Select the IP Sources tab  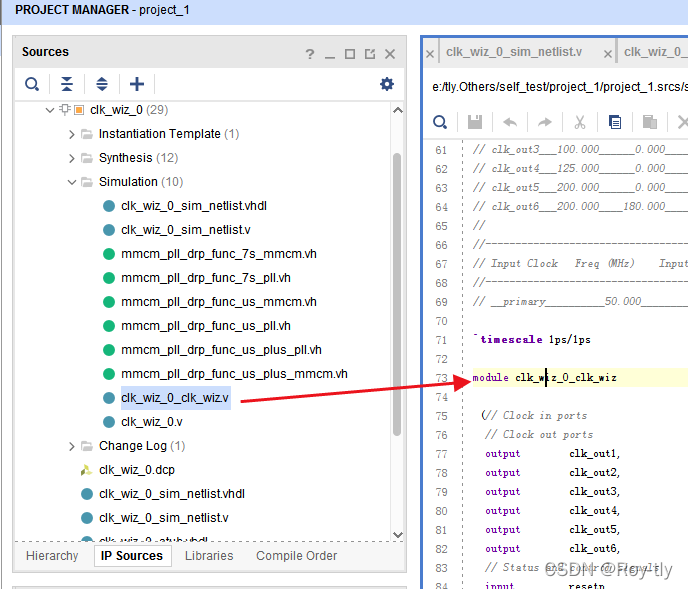tap(132, 556)
